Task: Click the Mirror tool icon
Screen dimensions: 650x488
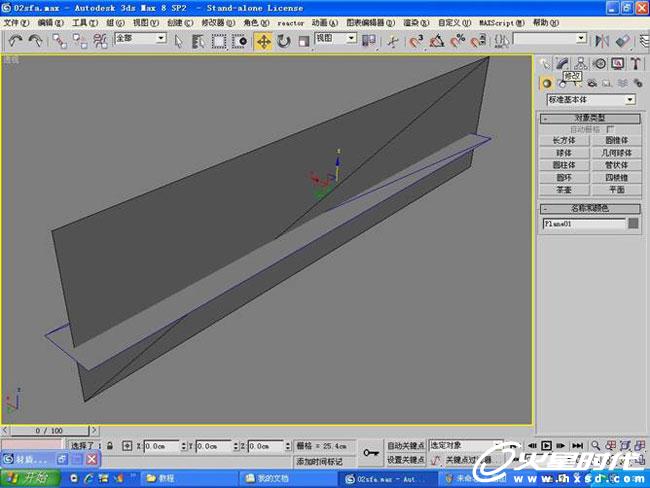Action: pyautogui.click(x=602, y=41)
